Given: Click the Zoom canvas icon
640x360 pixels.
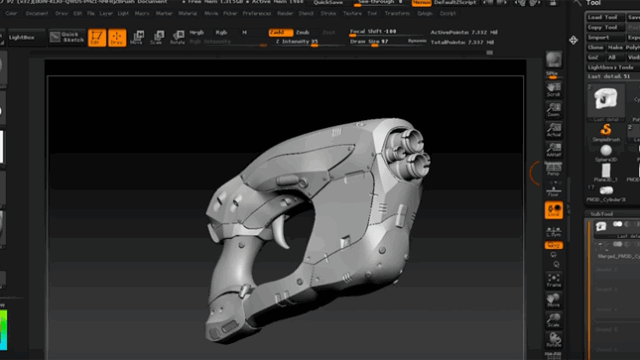Looking at the screenshot, I should coord(553,110).
